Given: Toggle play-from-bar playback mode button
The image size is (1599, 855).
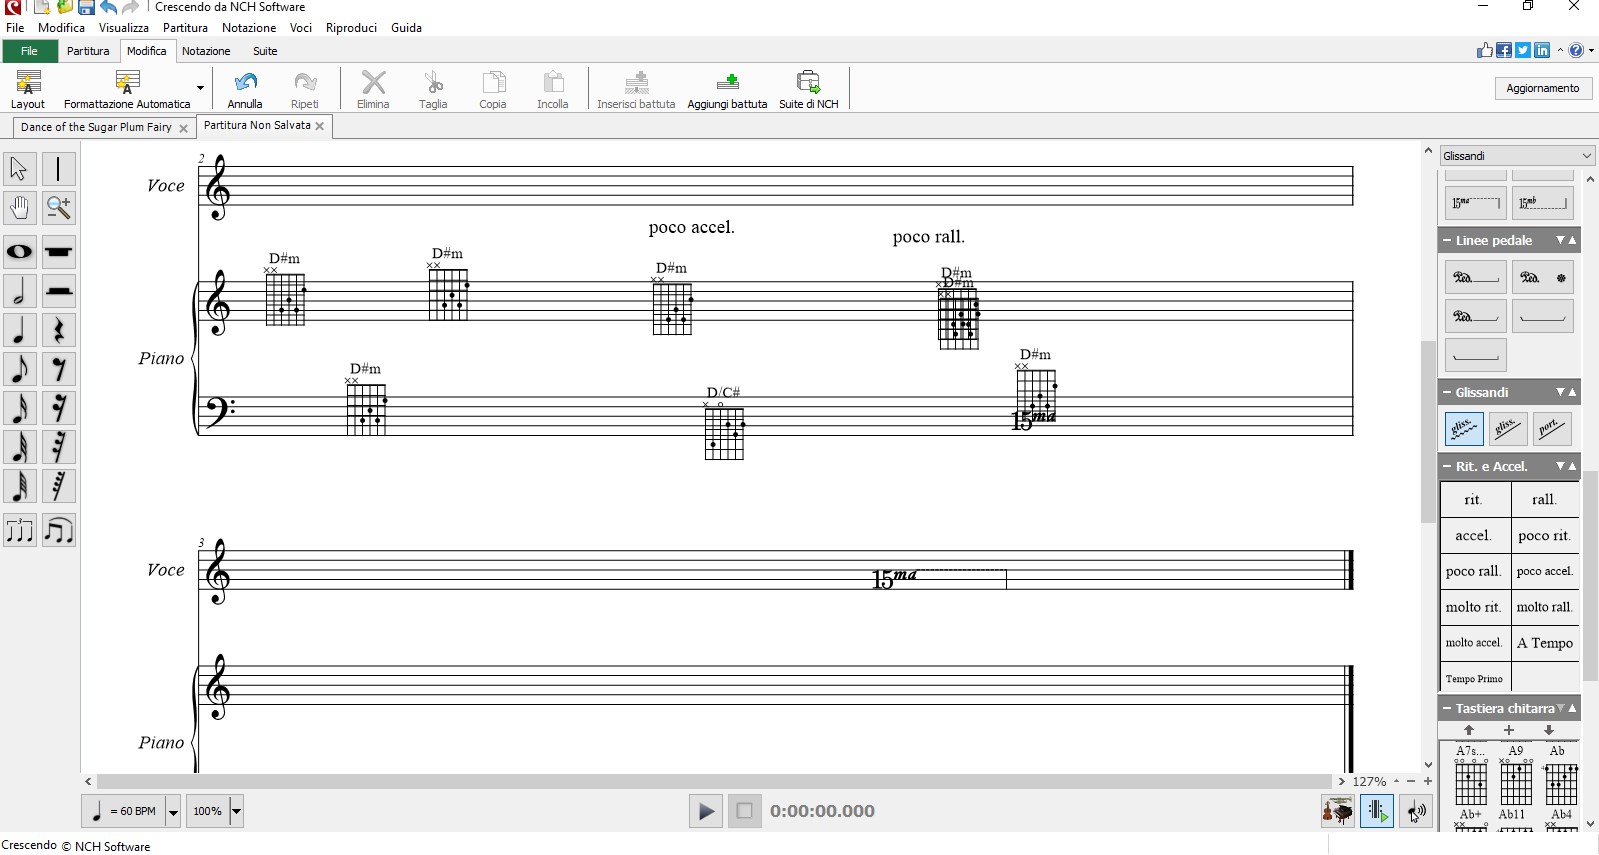Looking at the screenshot, I should pyautogui.click(x=1377, y=811).
